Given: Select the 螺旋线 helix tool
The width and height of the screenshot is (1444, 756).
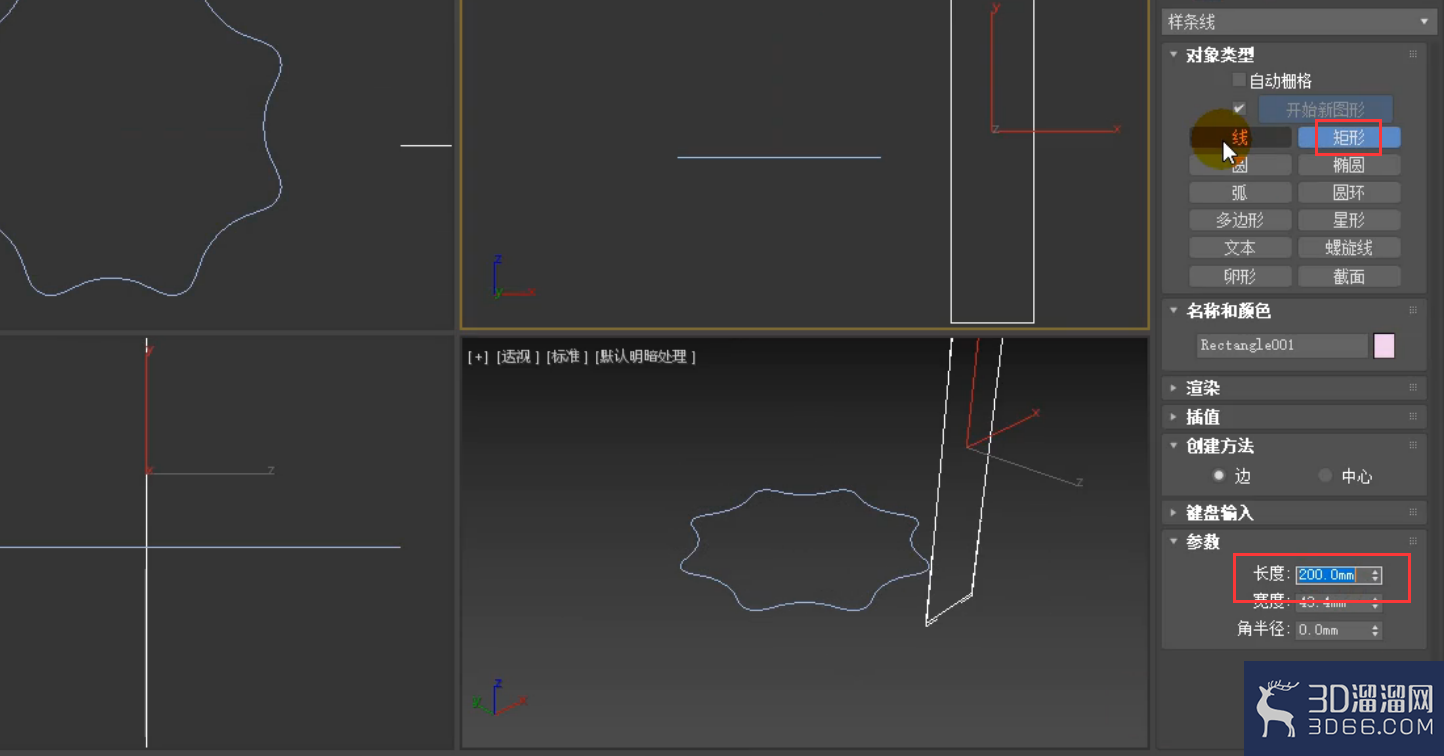Looking at the screenshot, I should [x=1349, y=248].
